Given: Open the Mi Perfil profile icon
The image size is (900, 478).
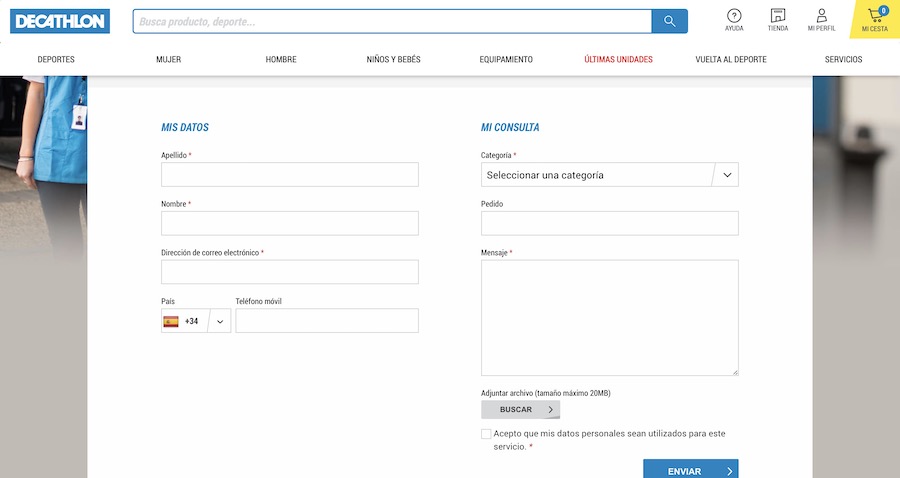Looking at the screenshot, I should [x=821, y=19].
